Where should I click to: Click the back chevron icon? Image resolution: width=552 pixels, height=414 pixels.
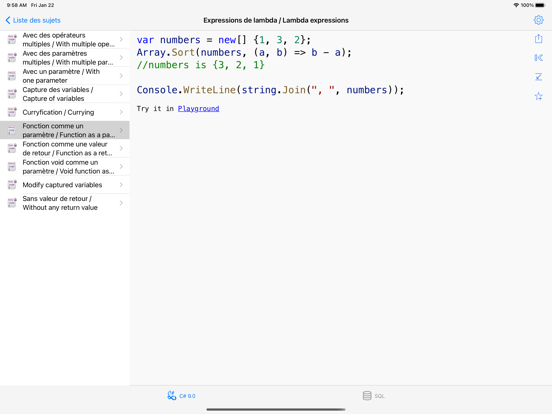8,20
